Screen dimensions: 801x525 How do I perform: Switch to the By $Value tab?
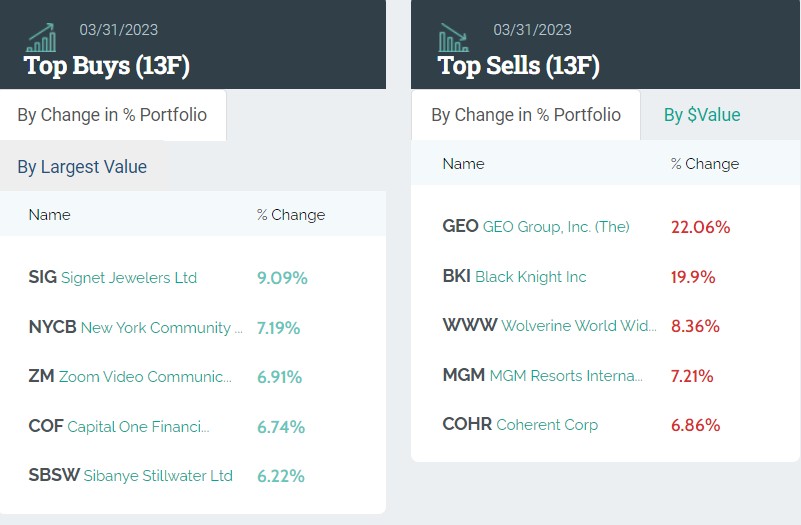[702, 115]
